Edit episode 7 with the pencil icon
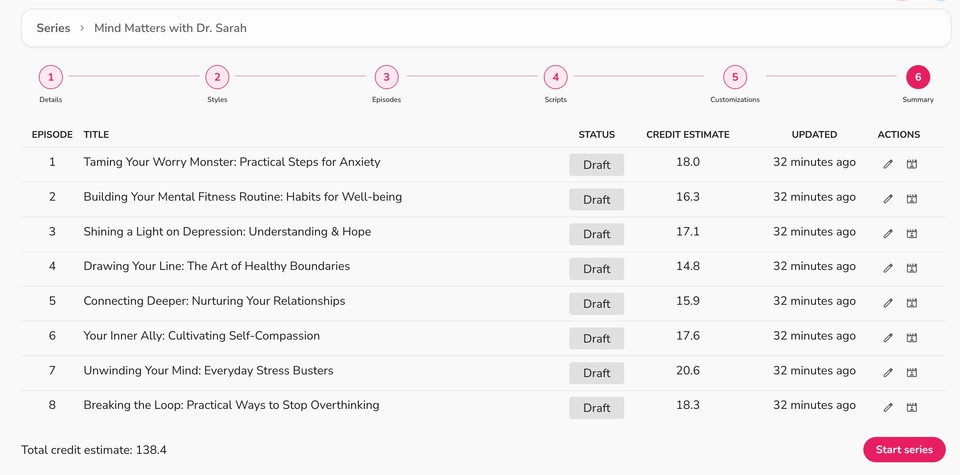The image size is (960, 475). point(888,373)
